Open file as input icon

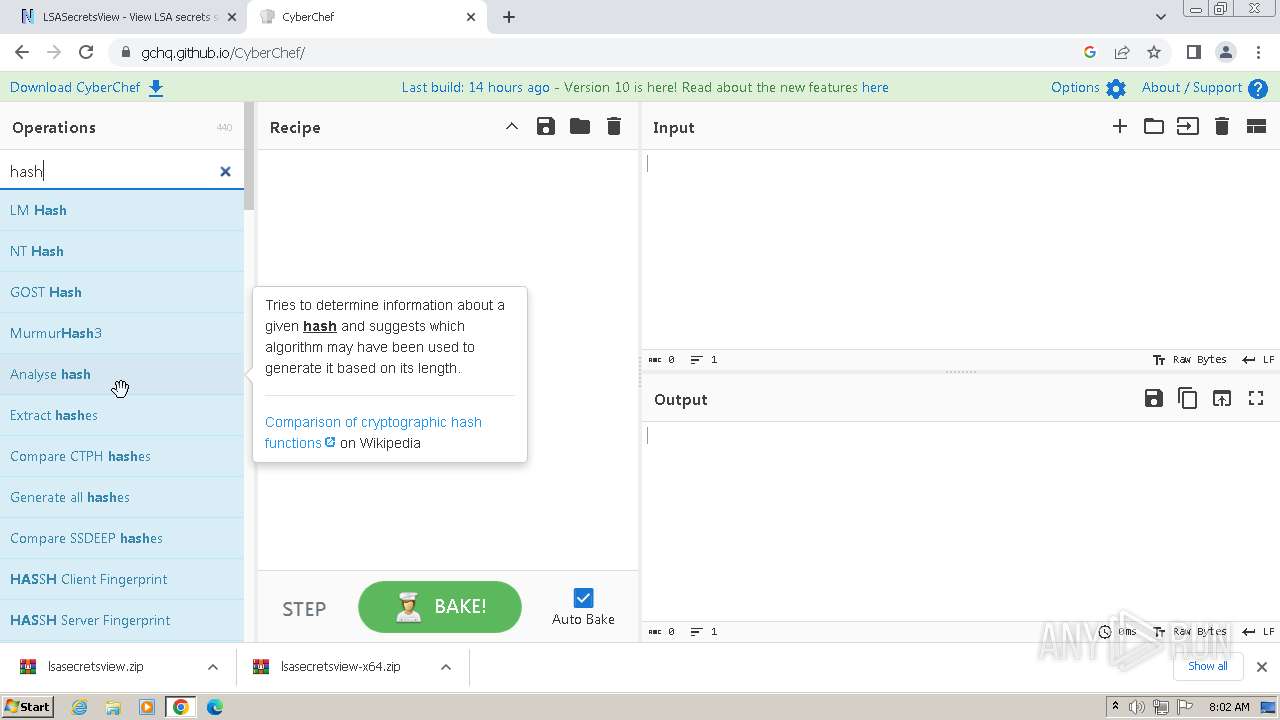click(1188, 126)
